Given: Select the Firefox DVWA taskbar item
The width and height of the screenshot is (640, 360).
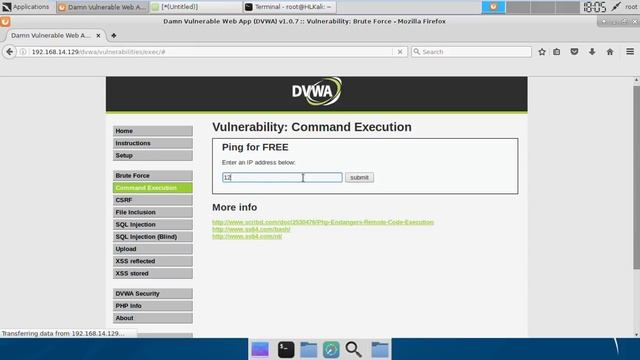Looking at the screenshot, I should pyautogui.click(x=102, y=7).
